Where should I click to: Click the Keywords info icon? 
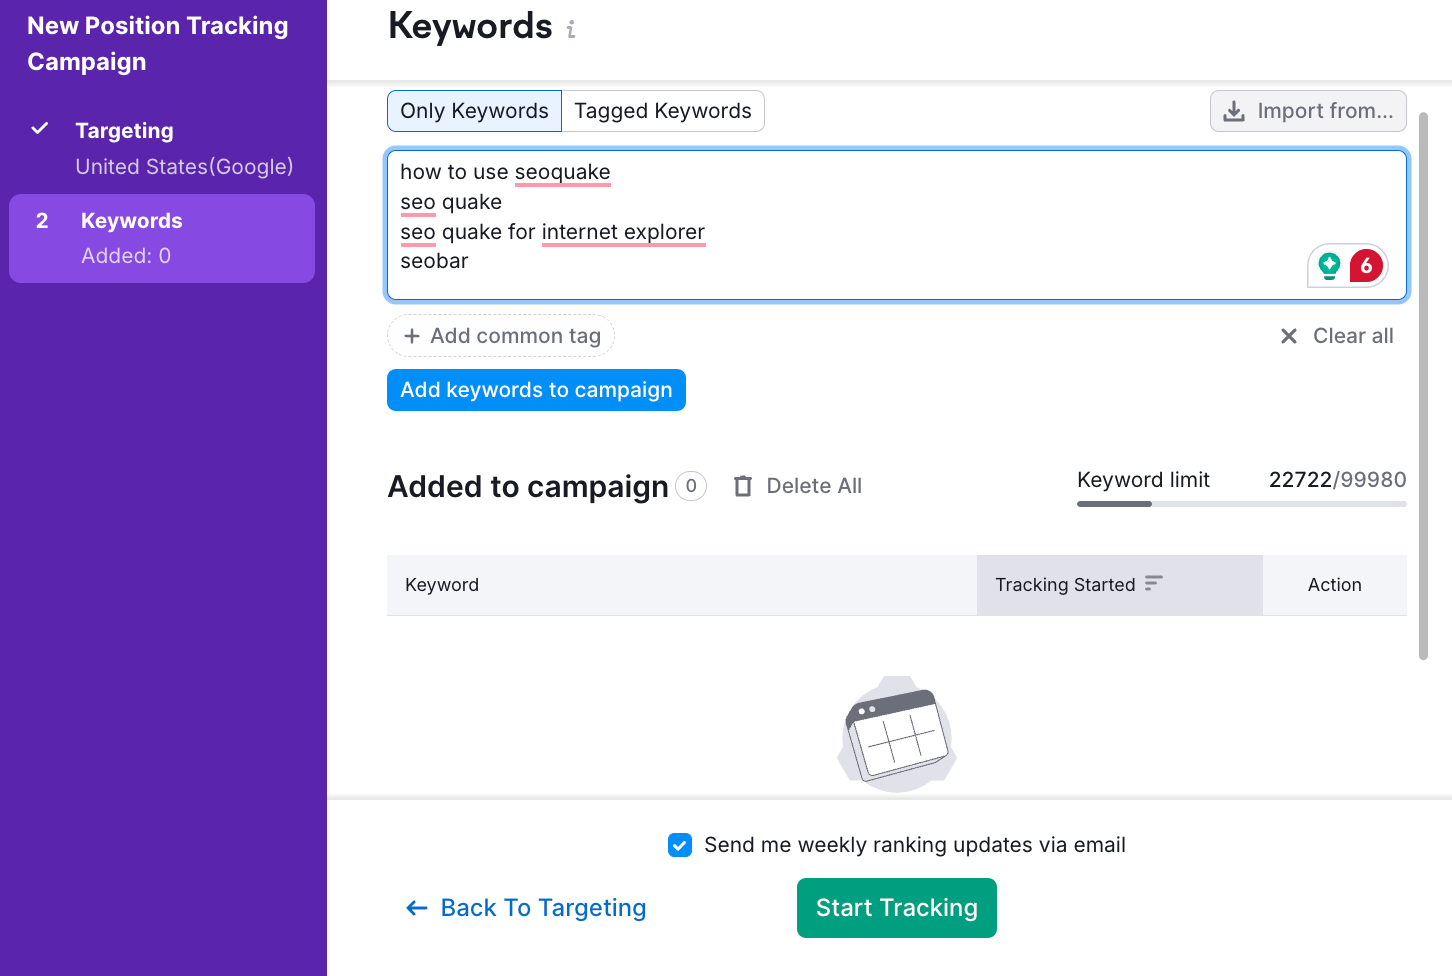(571, 30)
